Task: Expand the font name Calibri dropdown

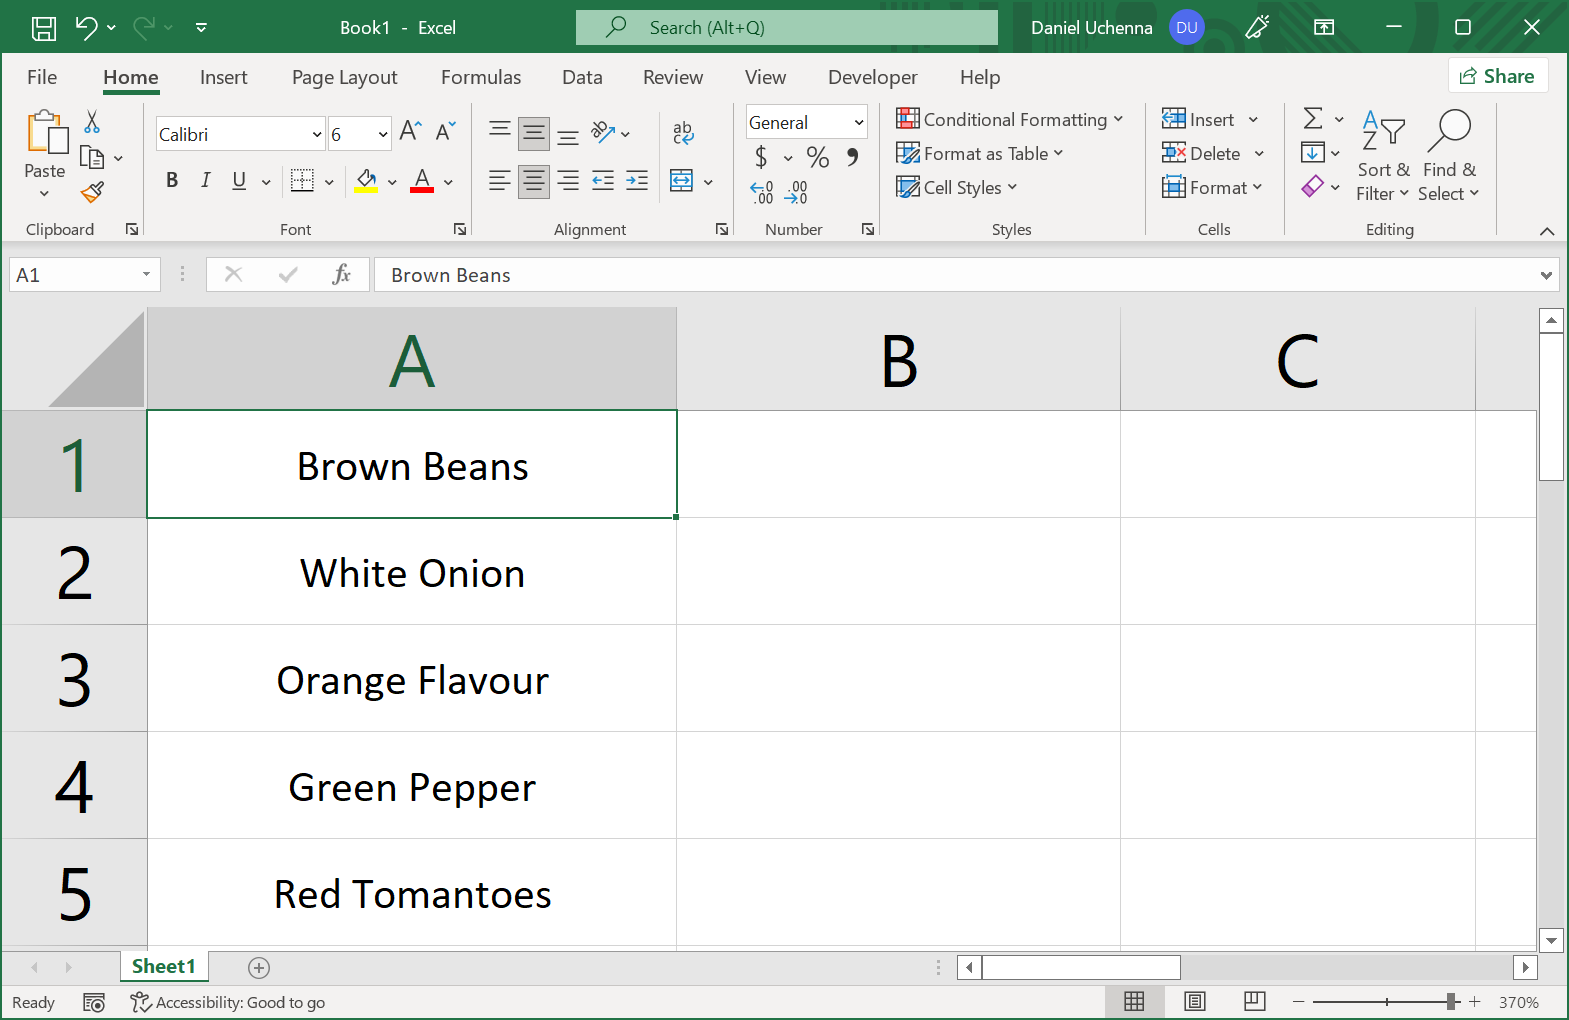Action: click(x=317, y=134)
